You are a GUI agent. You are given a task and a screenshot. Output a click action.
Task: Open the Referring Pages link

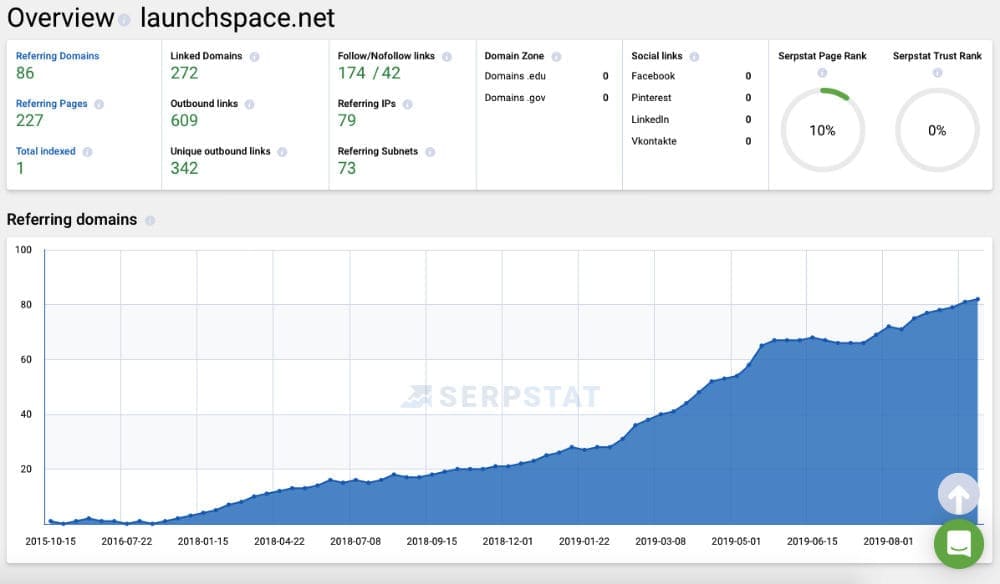tap(52, 103)
